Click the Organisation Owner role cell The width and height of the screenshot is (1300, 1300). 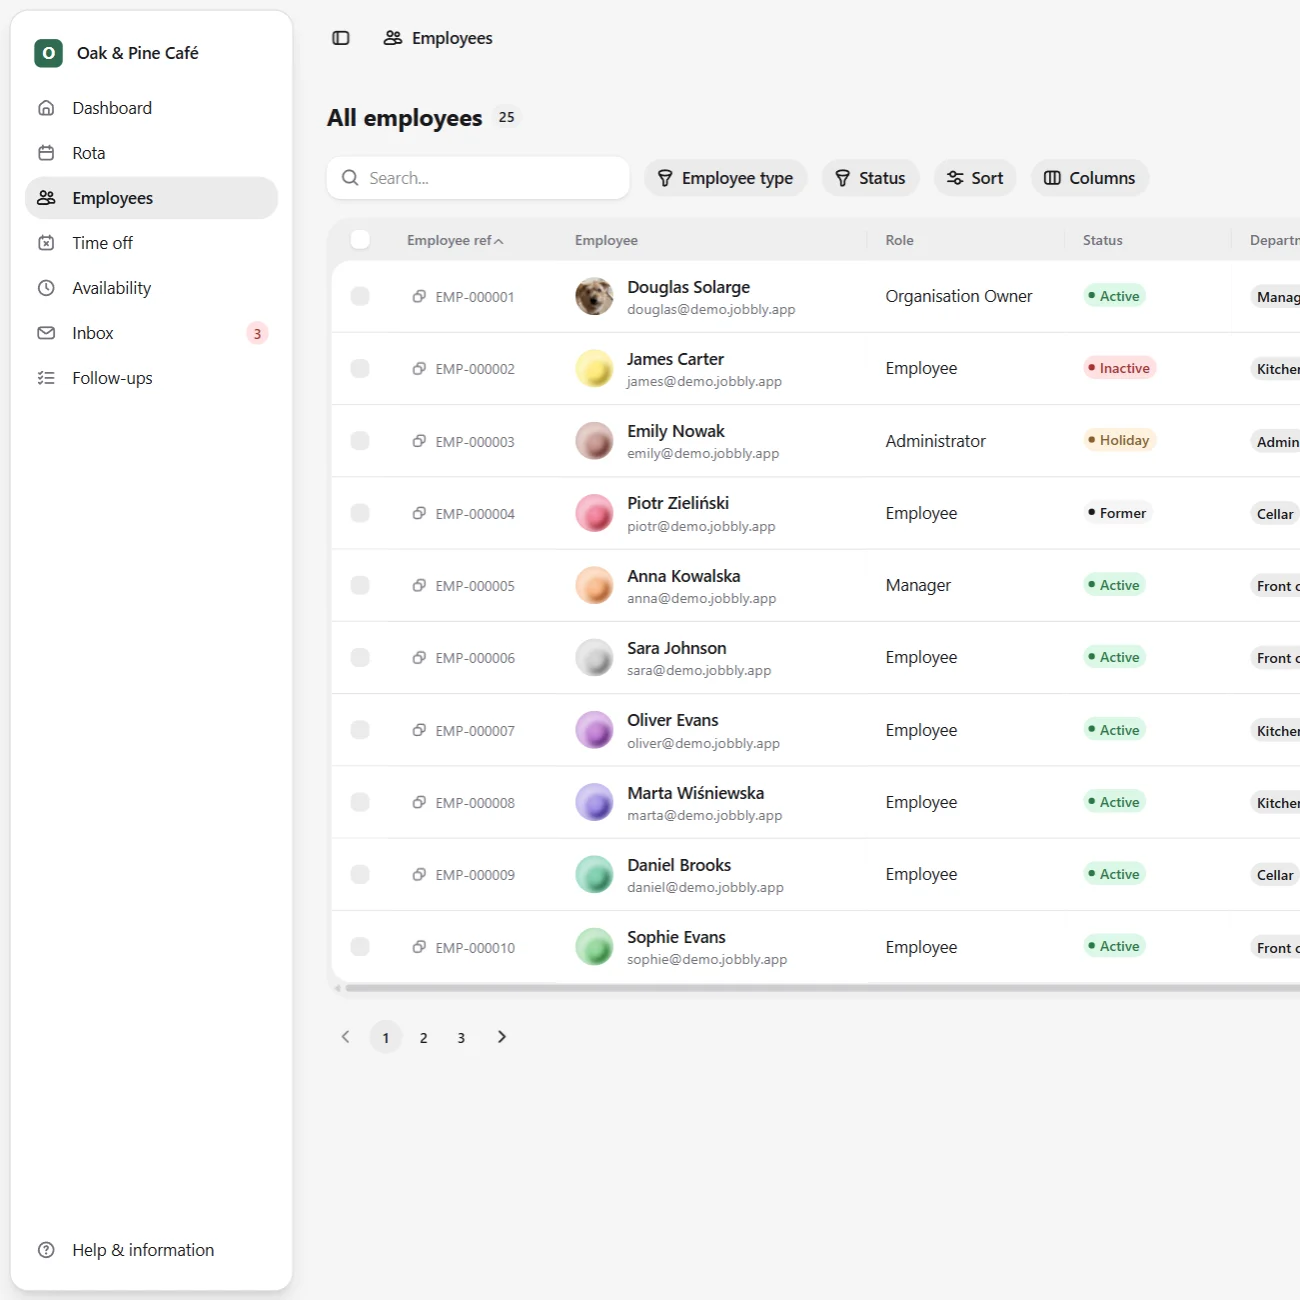tap(959, 296)
